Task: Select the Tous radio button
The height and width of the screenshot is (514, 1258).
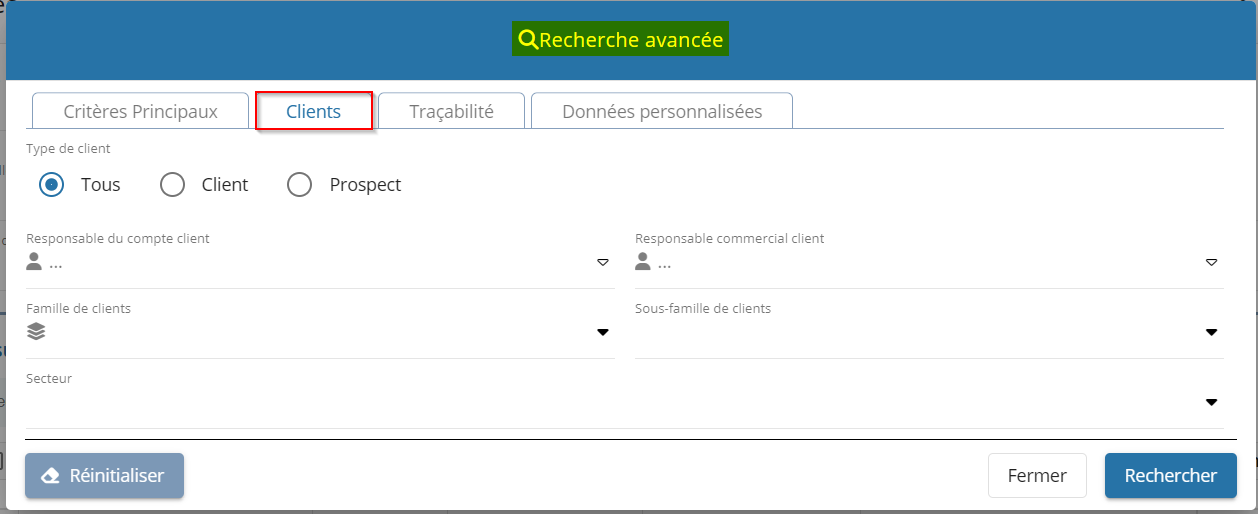Action: 52,185
